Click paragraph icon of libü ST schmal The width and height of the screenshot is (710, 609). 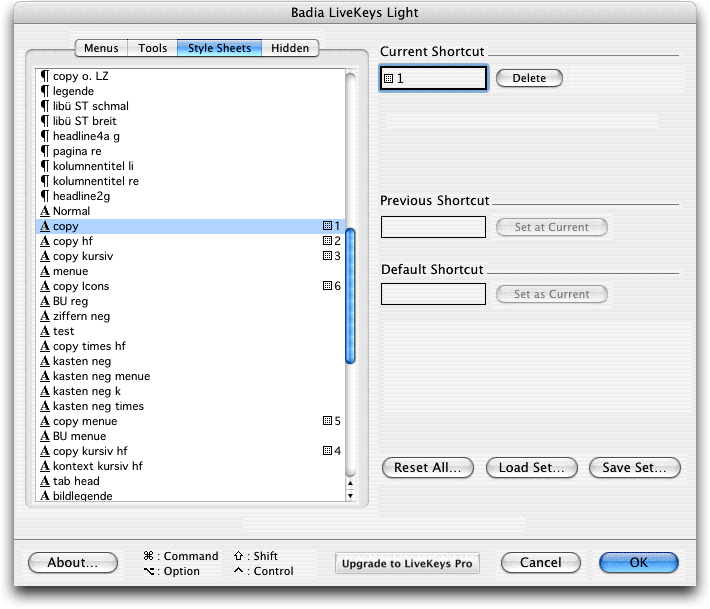click(45, 106)
